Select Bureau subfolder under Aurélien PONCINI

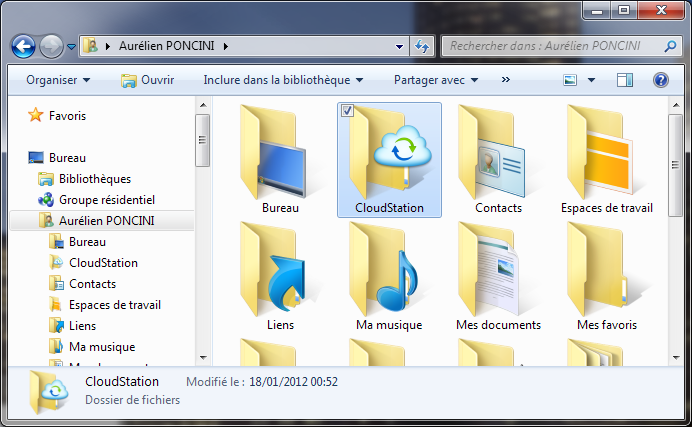coord(87,242)
